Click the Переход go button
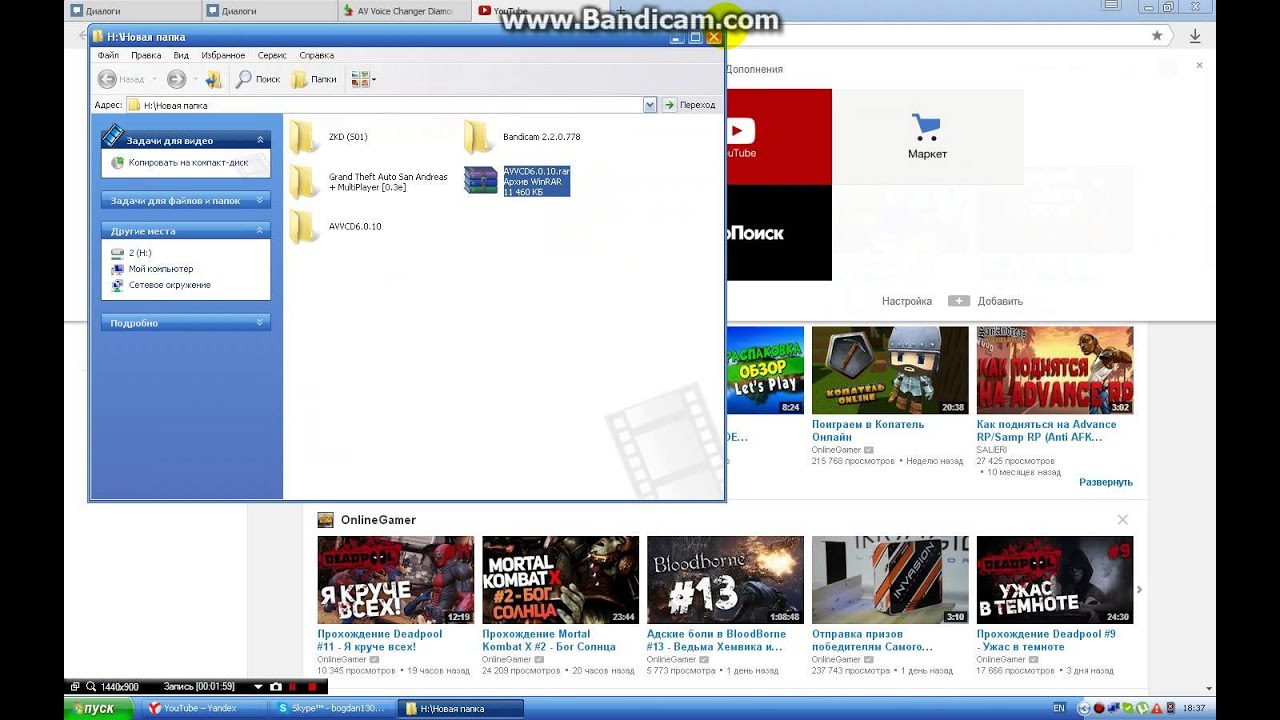Viewport: 1280px width, 720px height. tap(689, 105)
